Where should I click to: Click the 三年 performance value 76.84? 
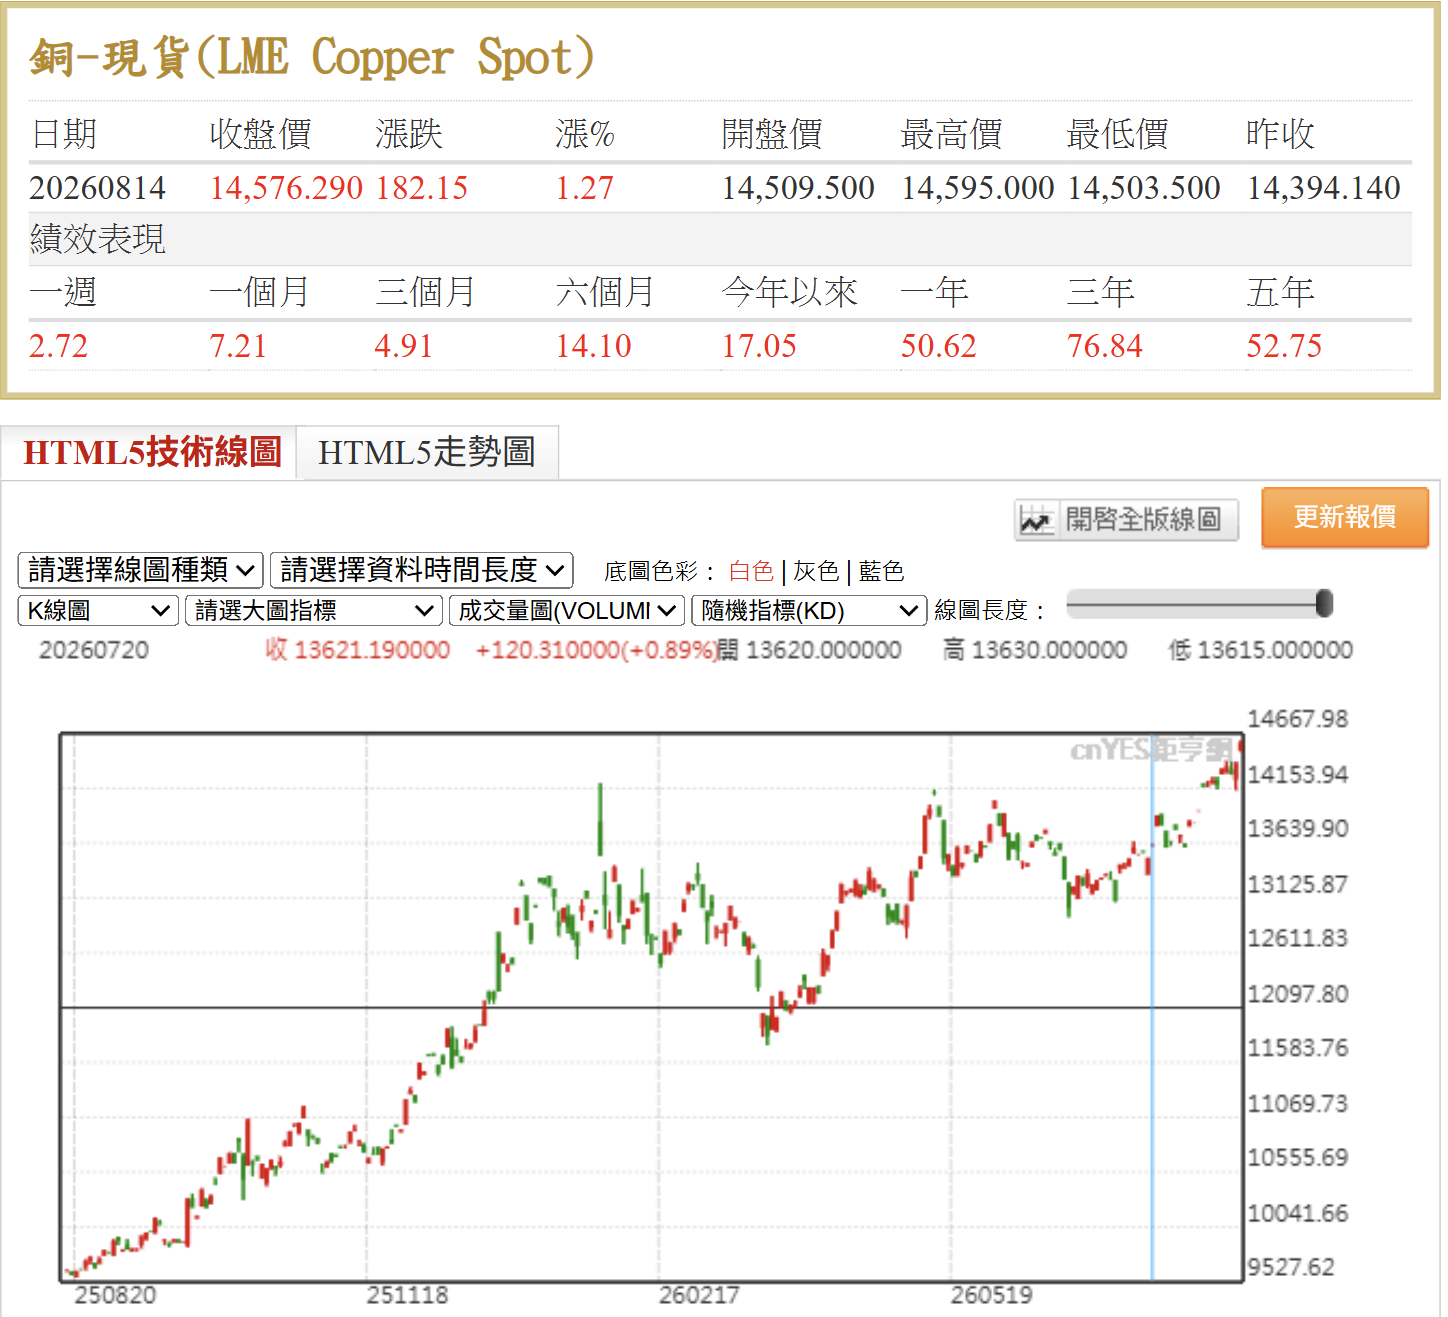1104,346
